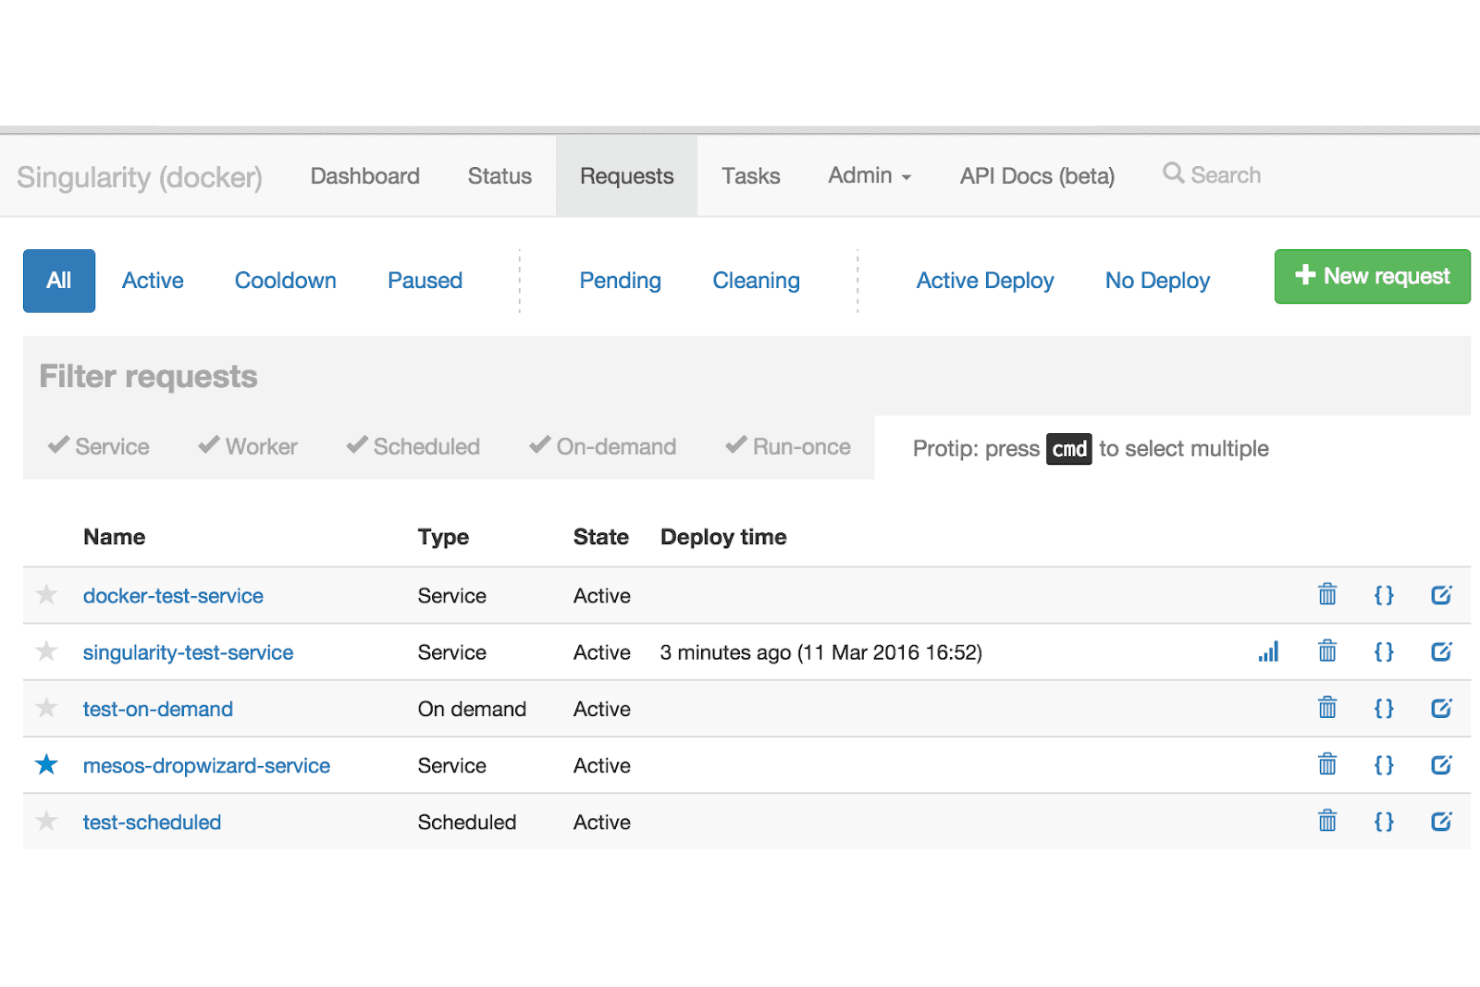The image size is (1480, 987).
Task: Sort the table by Deploy time
Action: pyautogui.click(x=723, y=537)
